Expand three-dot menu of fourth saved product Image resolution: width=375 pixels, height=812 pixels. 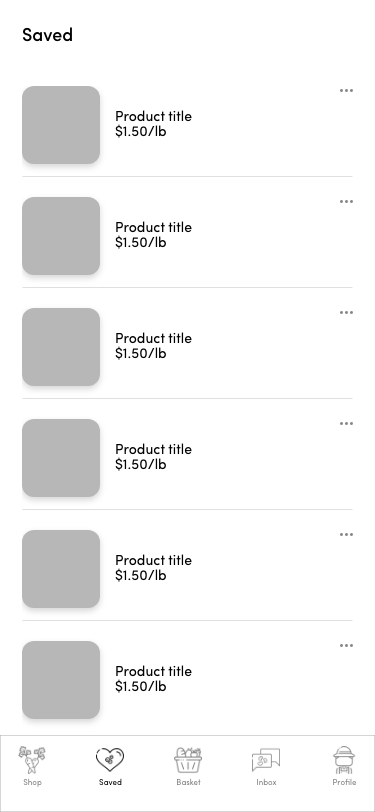(x=346, y=424)
